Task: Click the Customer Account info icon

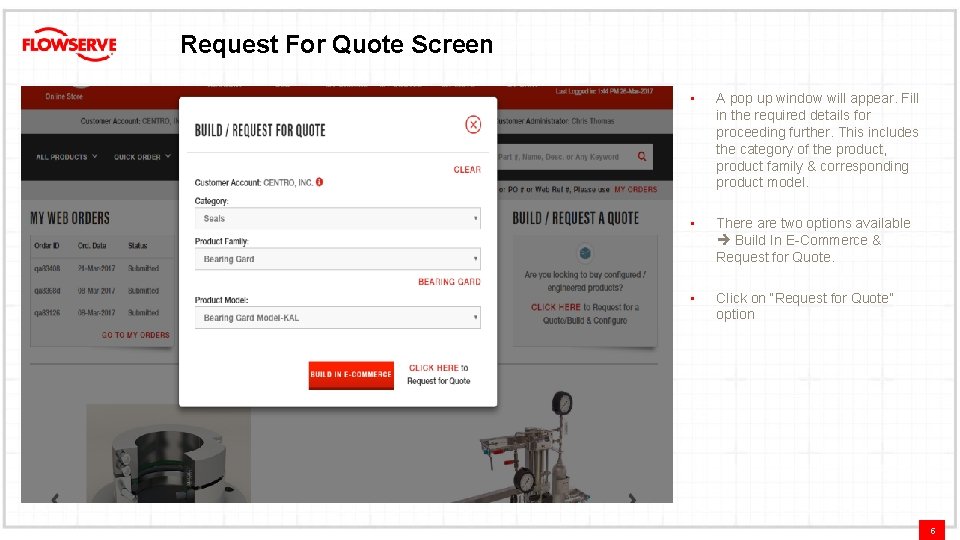Action: click(x=320, y=182)
